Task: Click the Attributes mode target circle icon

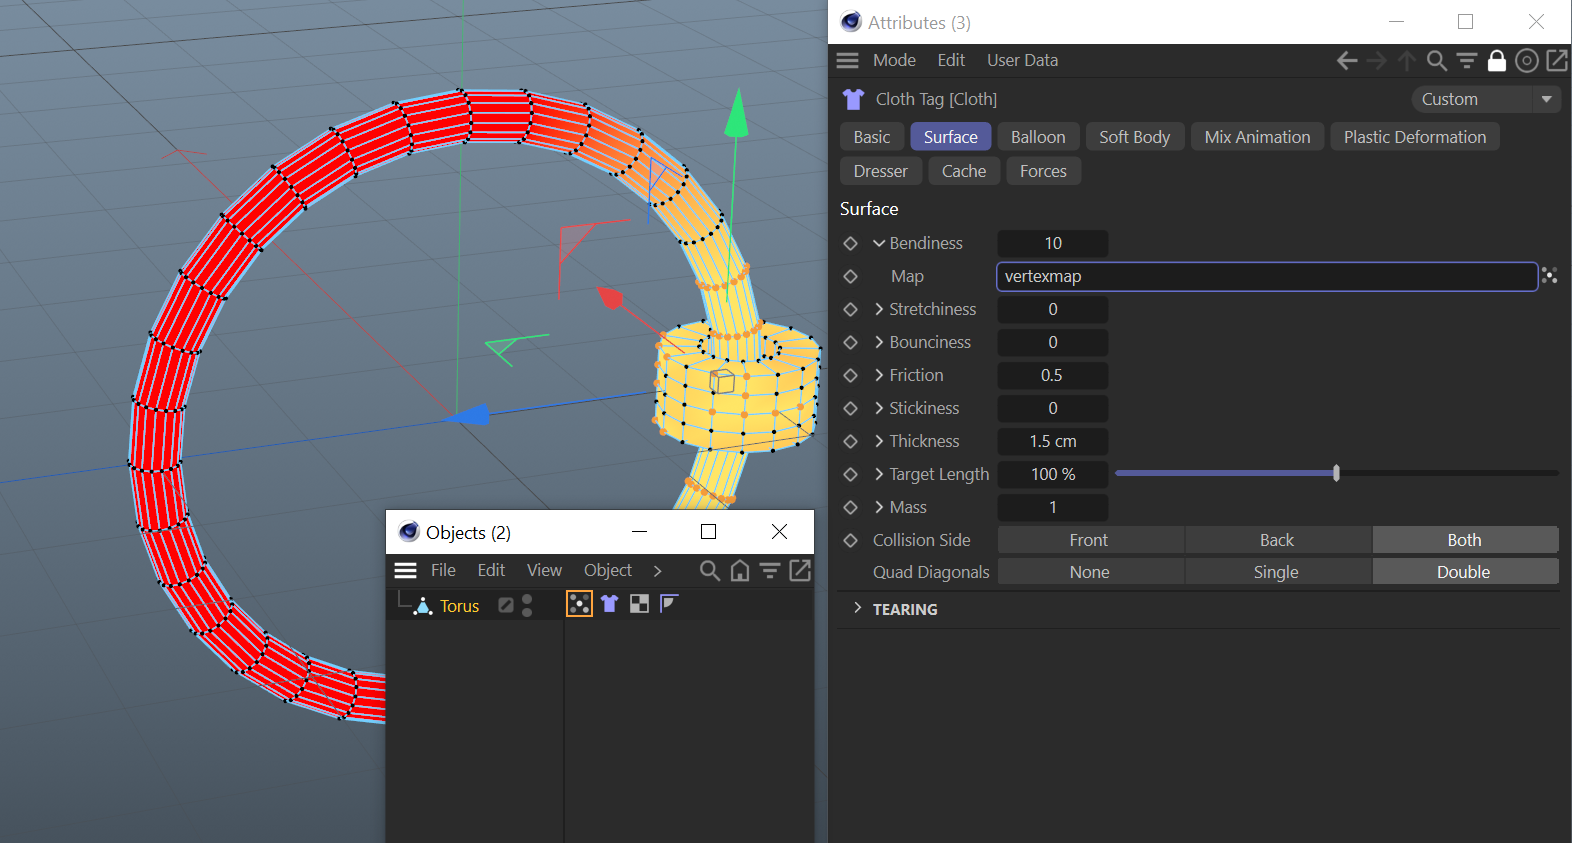Action: pos(1527,61)
